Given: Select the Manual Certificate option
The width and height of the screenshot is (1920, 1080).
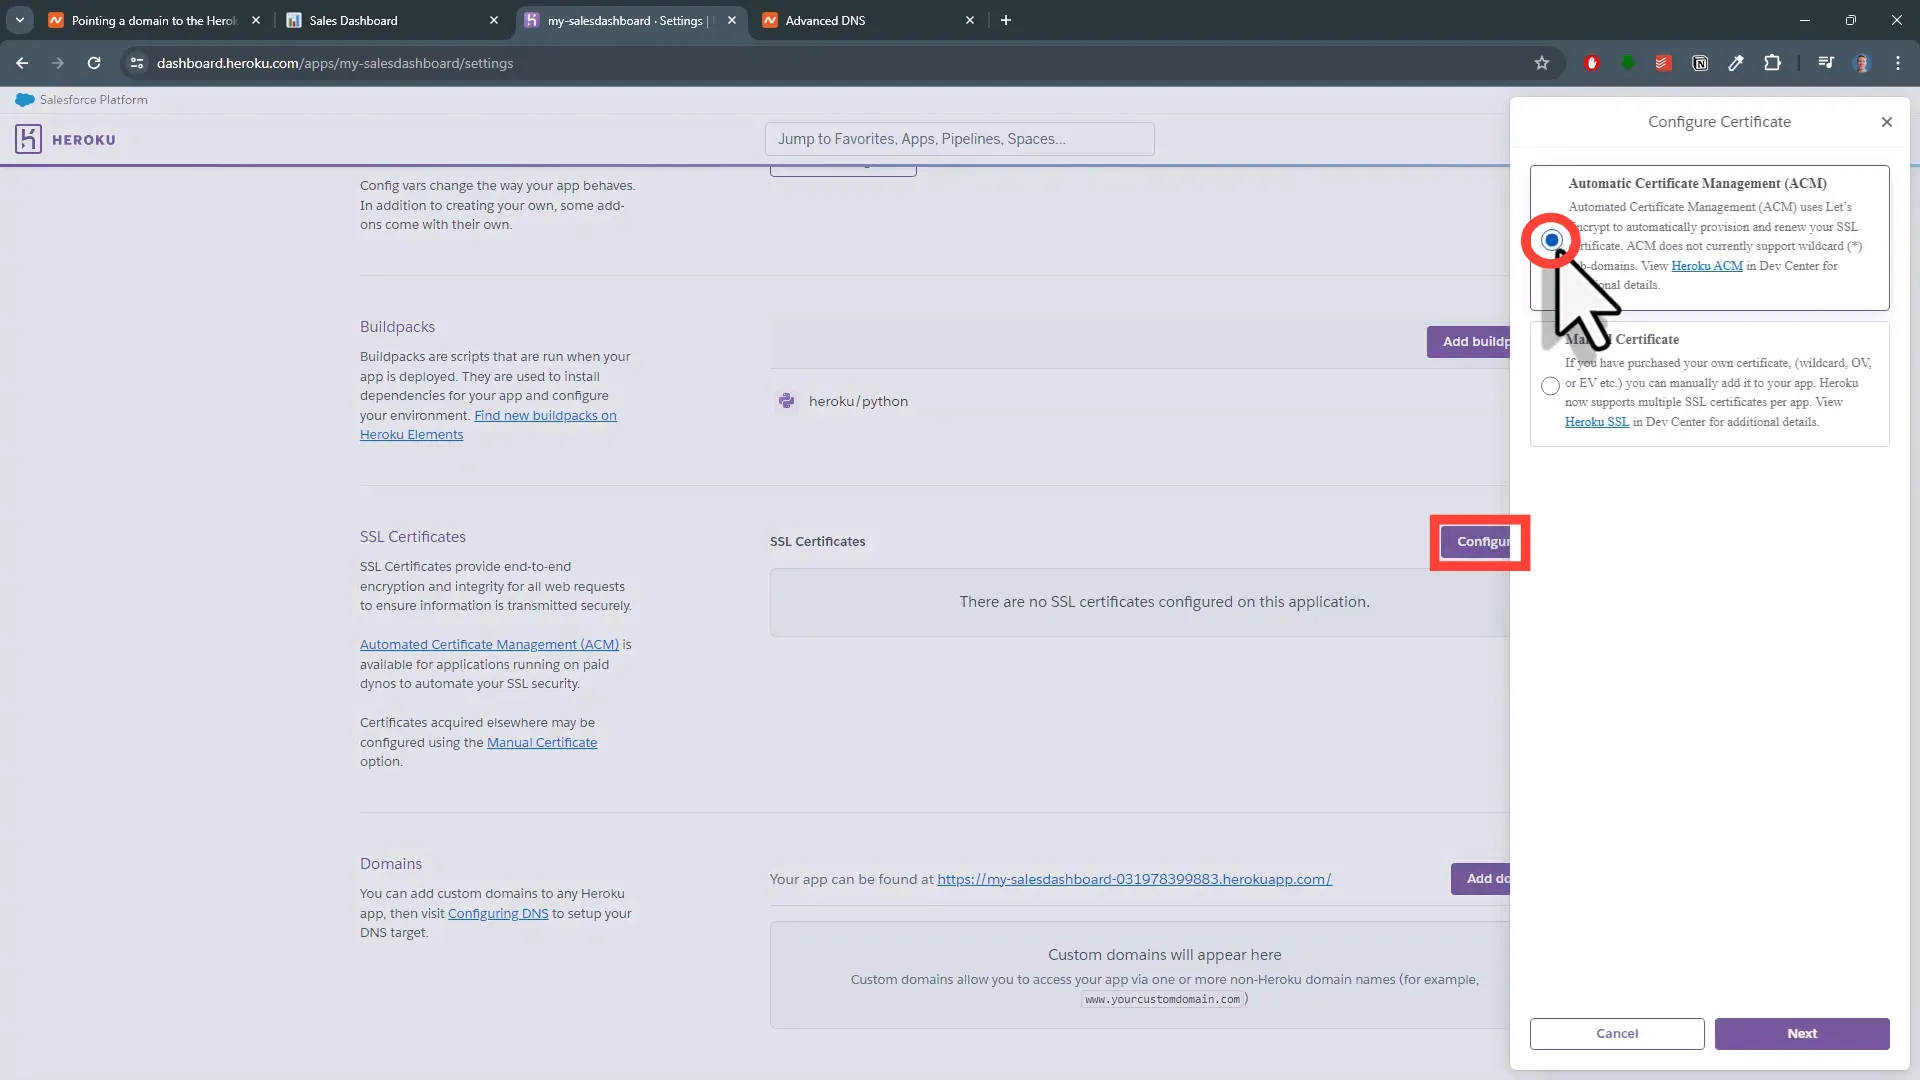Looking at the screenshot, I should point(1548,386).
